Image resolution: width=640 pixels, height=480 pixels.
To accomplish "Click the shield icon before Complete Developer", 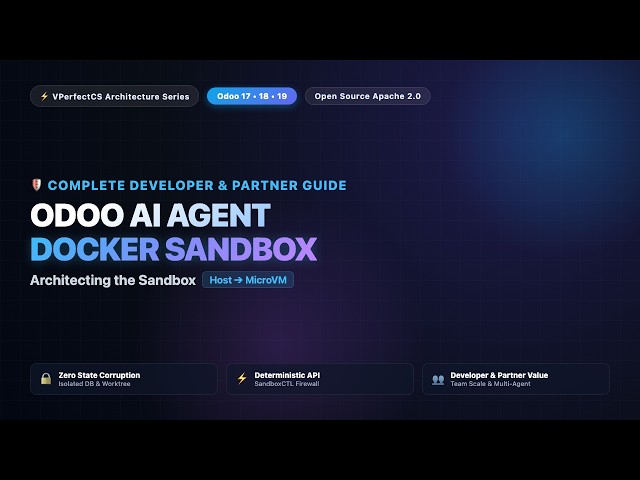I will point(37,185).
